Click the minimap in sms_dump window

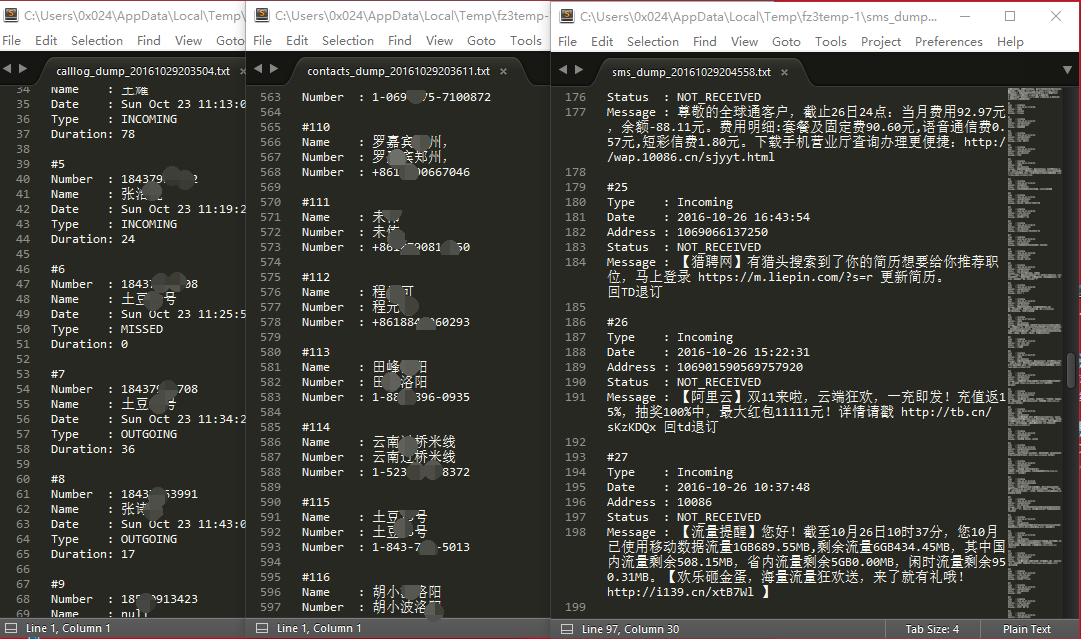(1035, 352)
